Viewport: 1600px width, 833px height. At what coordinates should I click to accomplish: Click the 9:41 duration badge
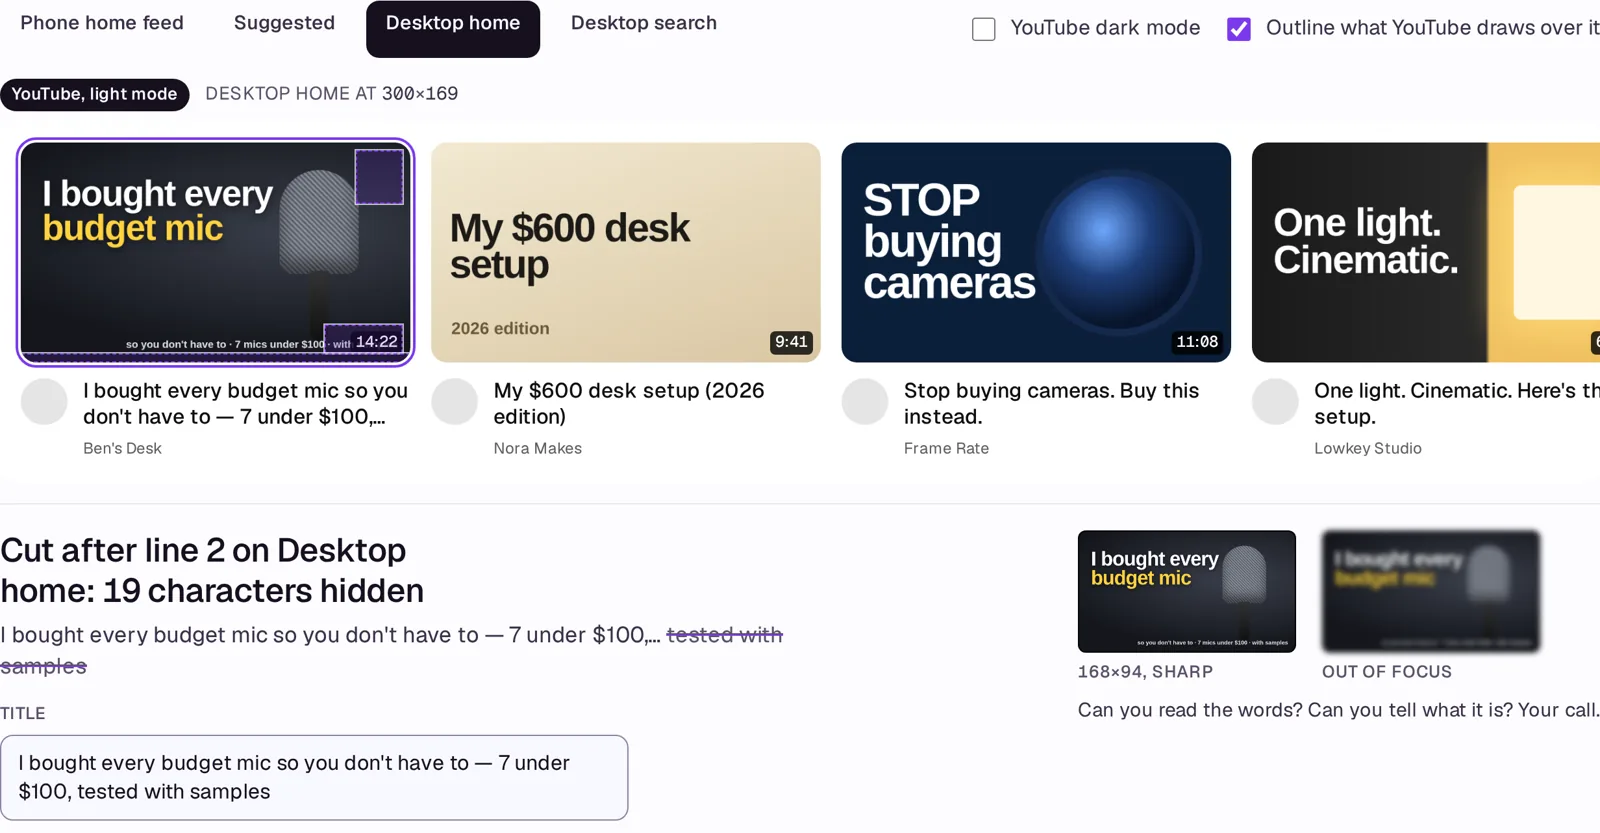(x=791, y=342)
